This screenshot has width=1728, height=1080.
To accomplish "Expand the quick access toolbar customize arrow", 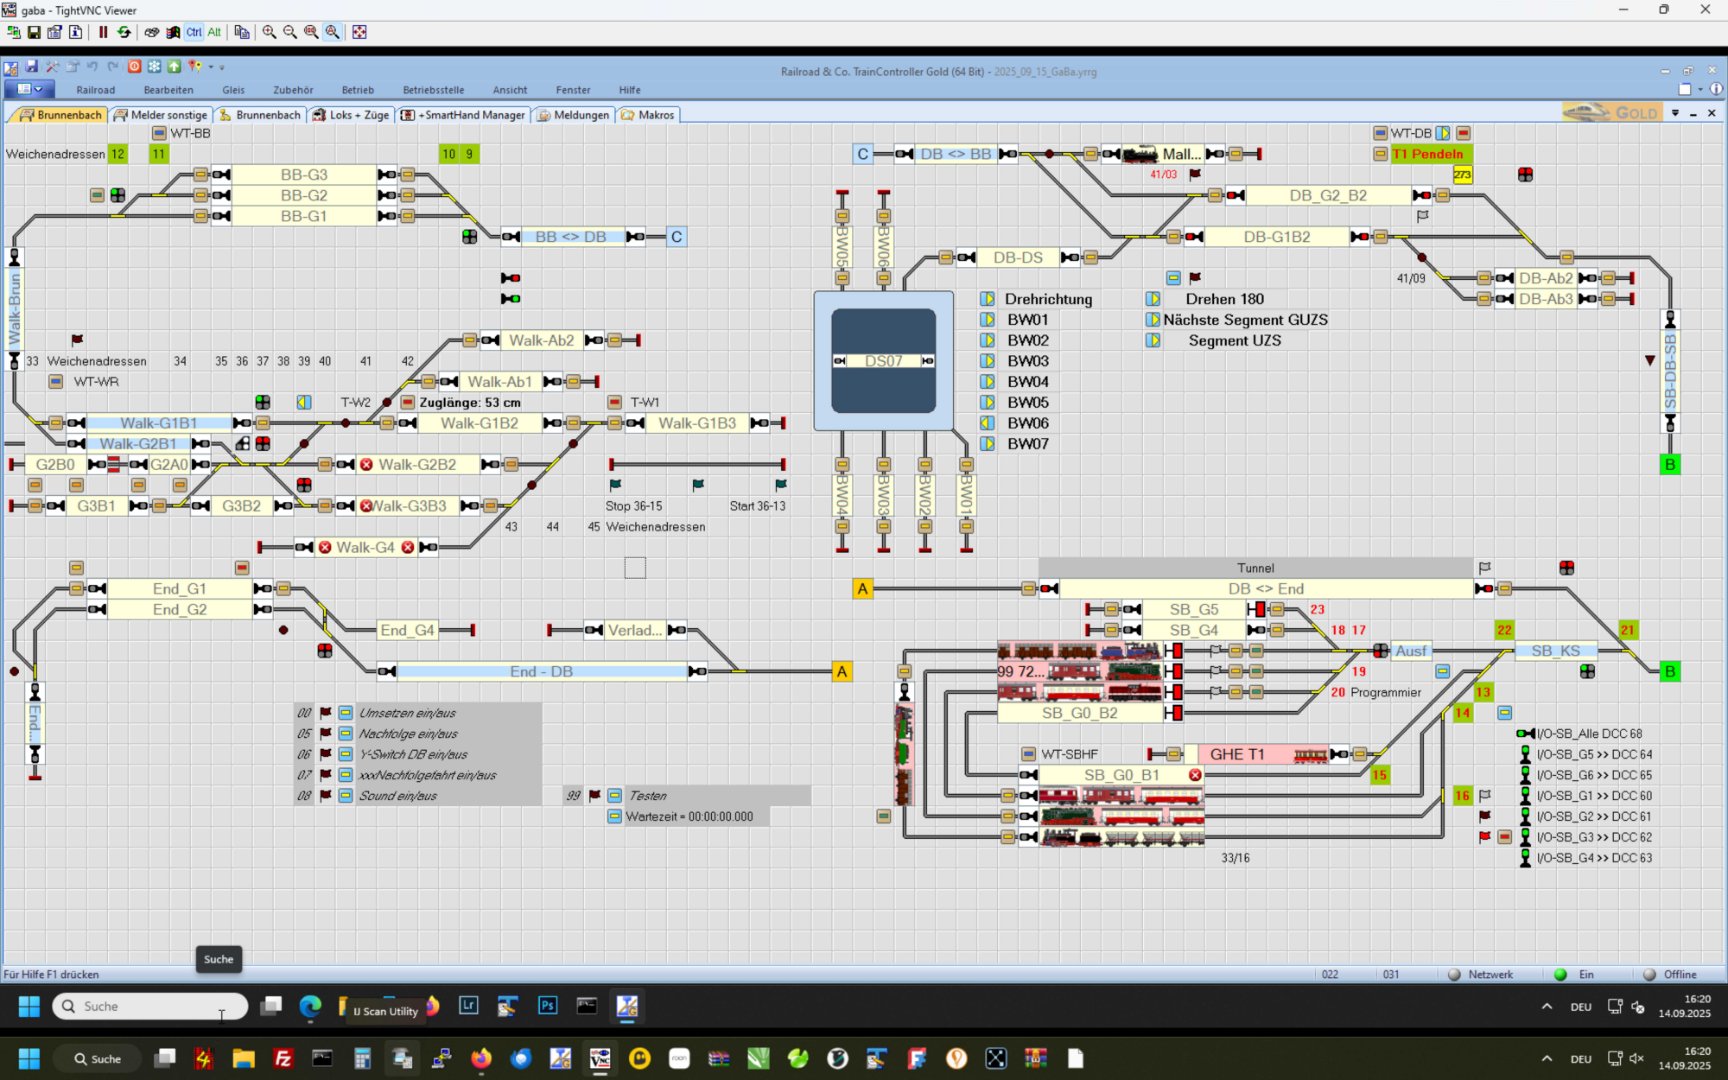I will [222, 68].
